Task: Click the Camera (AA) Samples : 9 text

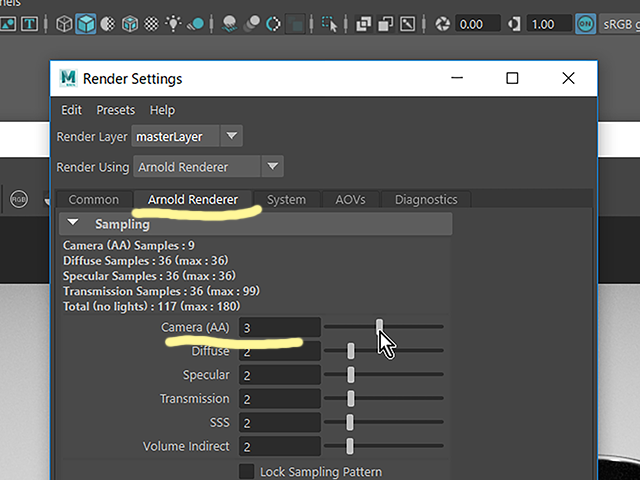Action: tap(129, 245)
